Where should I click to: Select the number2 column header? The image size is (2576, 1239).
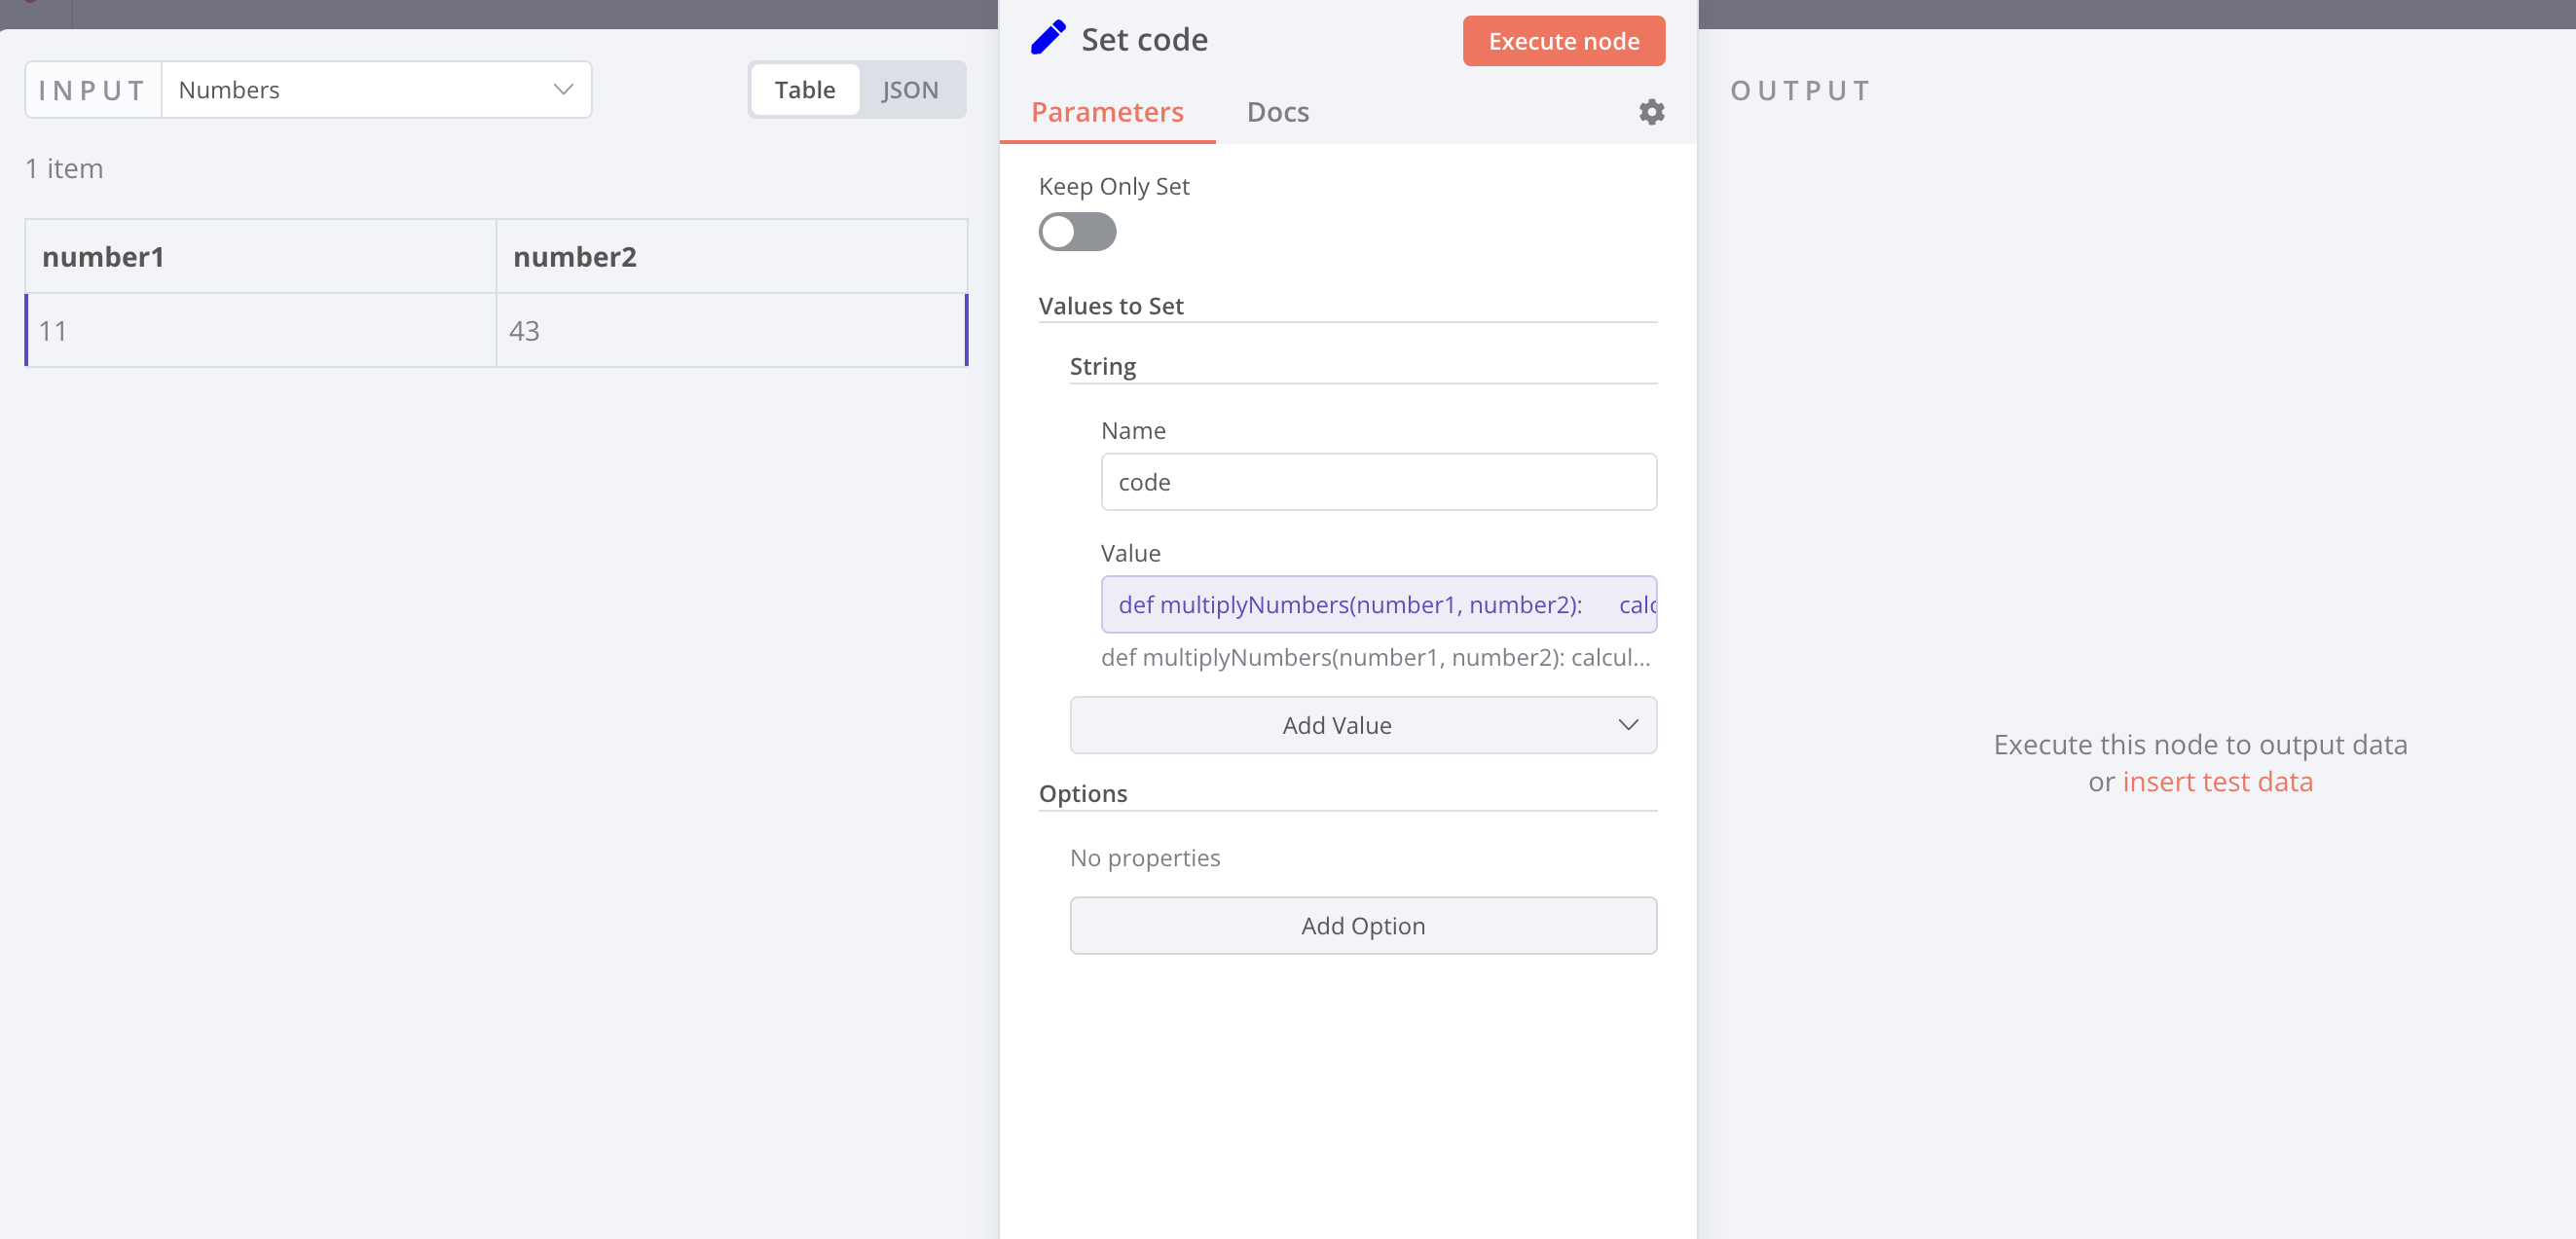[575, 257]
